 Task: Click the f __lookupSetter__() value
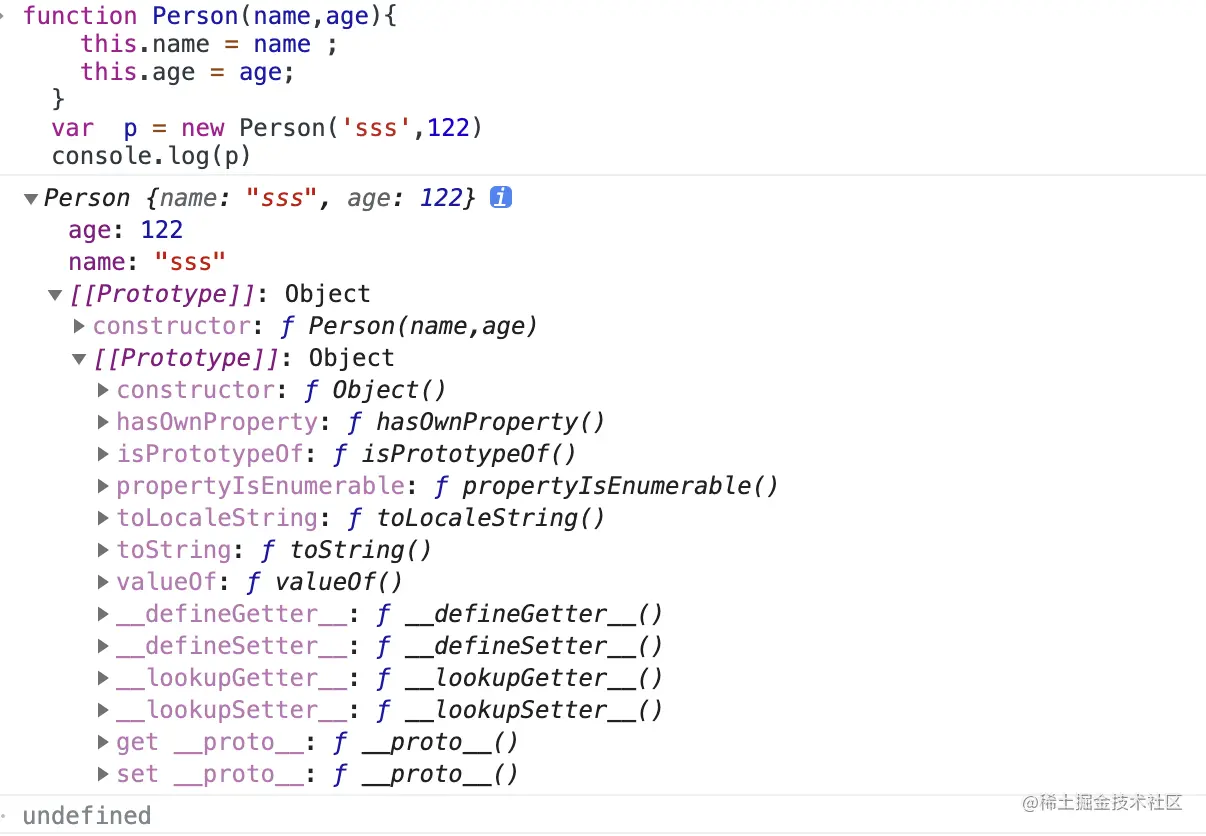pyautogui.click(x=519, y=710)
